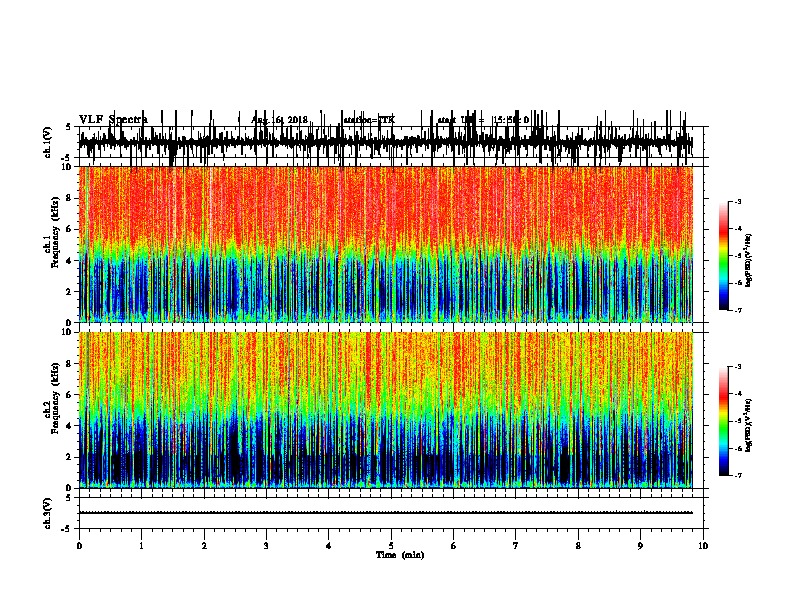The height and width of the screenshot is (612, 792).
Task: Click the '6' tick on the time axis
Action: 454,546
